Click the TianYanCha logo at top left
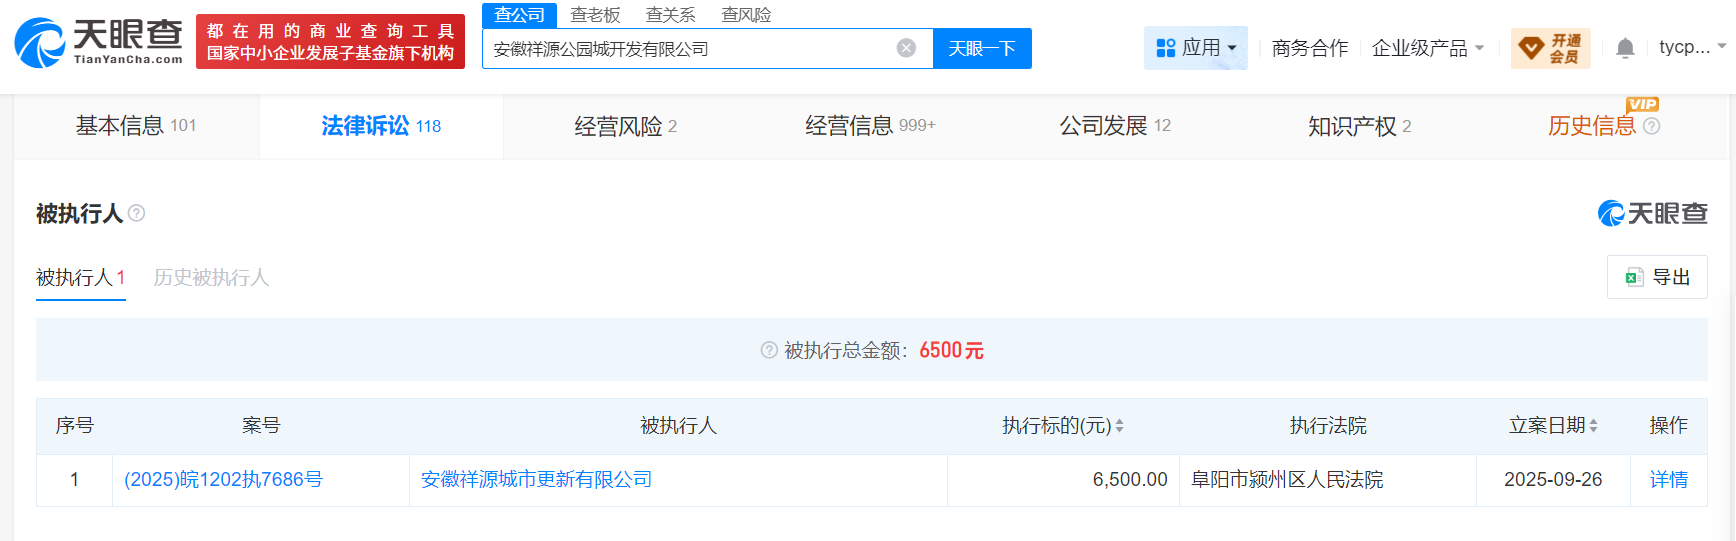 98,42
